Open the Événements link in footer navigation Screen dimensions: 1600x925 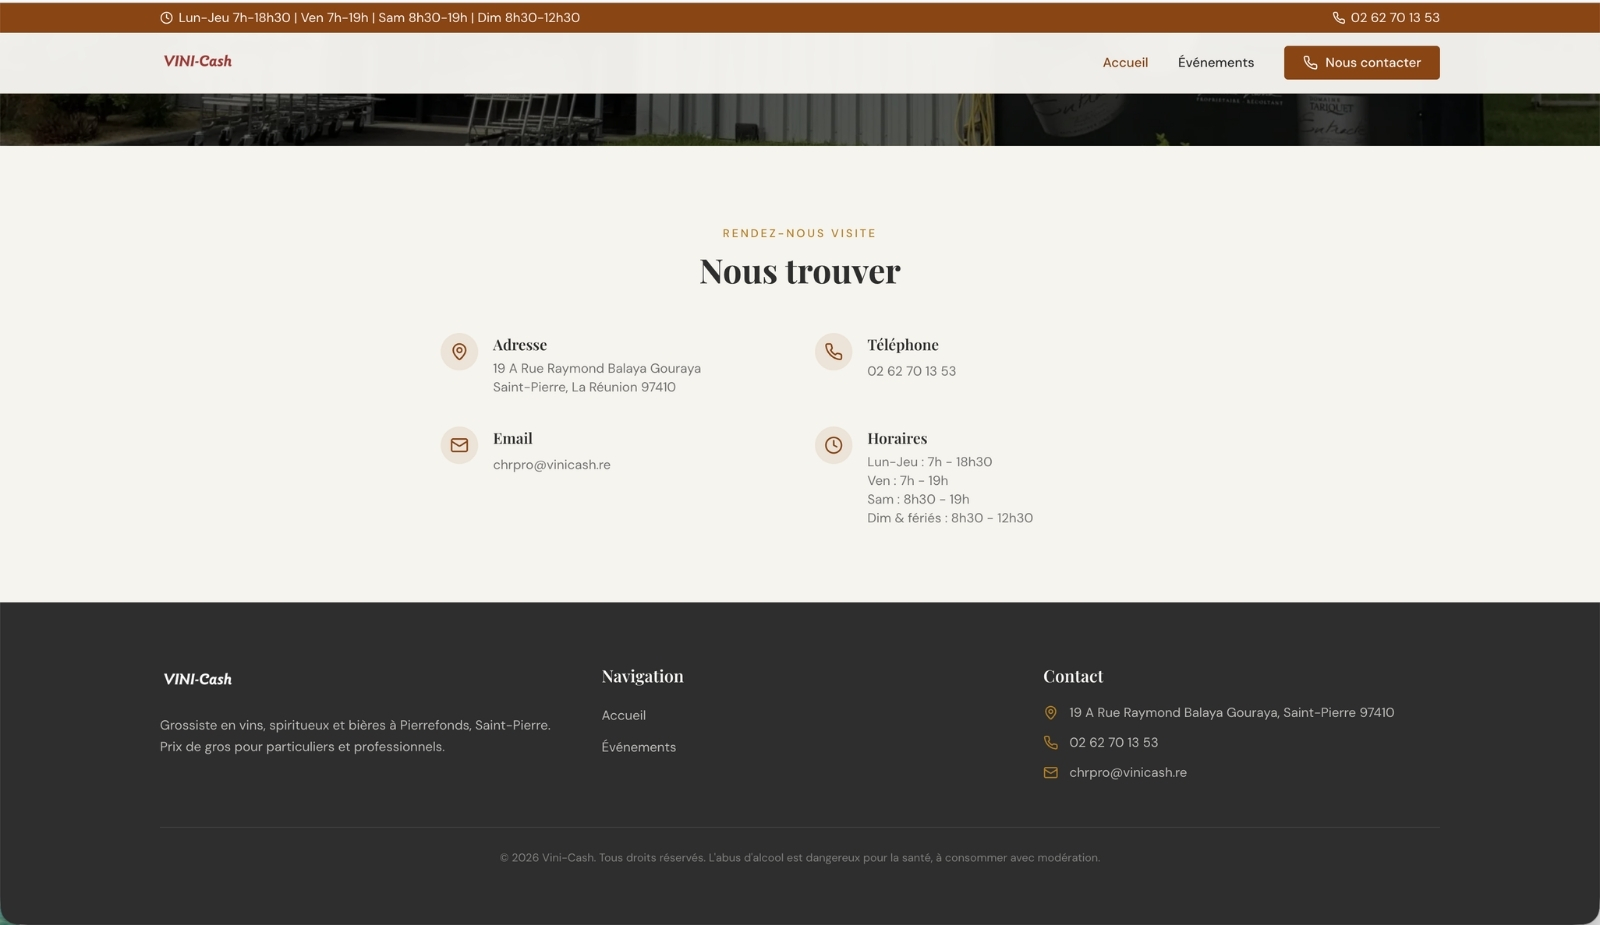[639, 748]
